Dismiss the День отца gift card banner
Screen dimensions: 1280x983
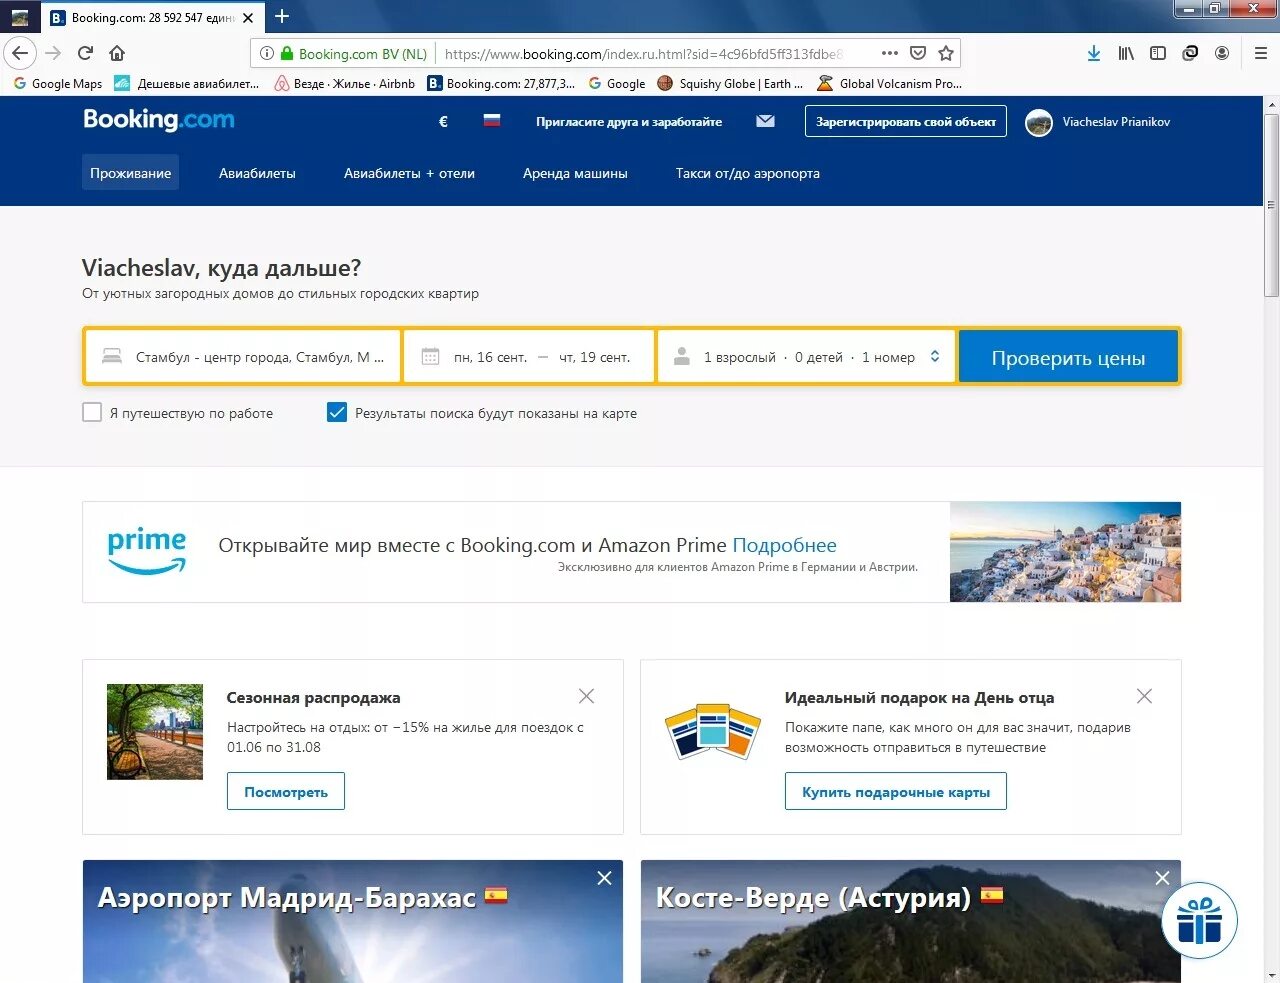click(1144, 696)
